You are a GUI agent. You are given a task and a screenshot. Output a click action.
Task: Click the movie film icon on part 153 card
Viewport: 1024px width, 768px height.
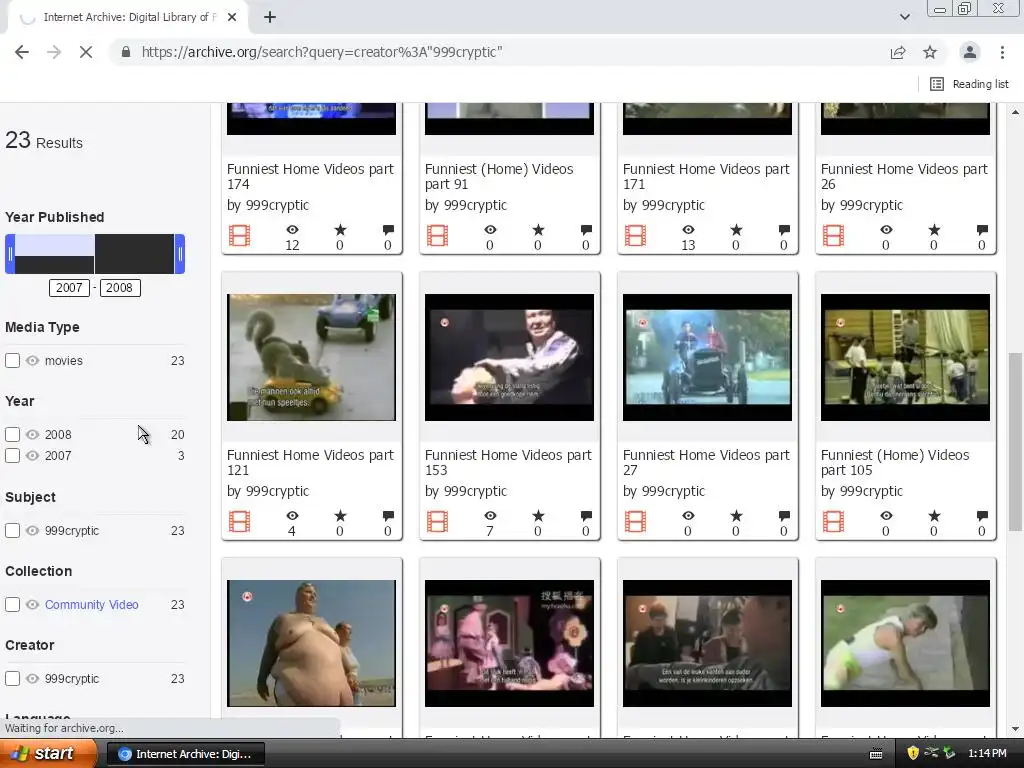coord(438,521)
